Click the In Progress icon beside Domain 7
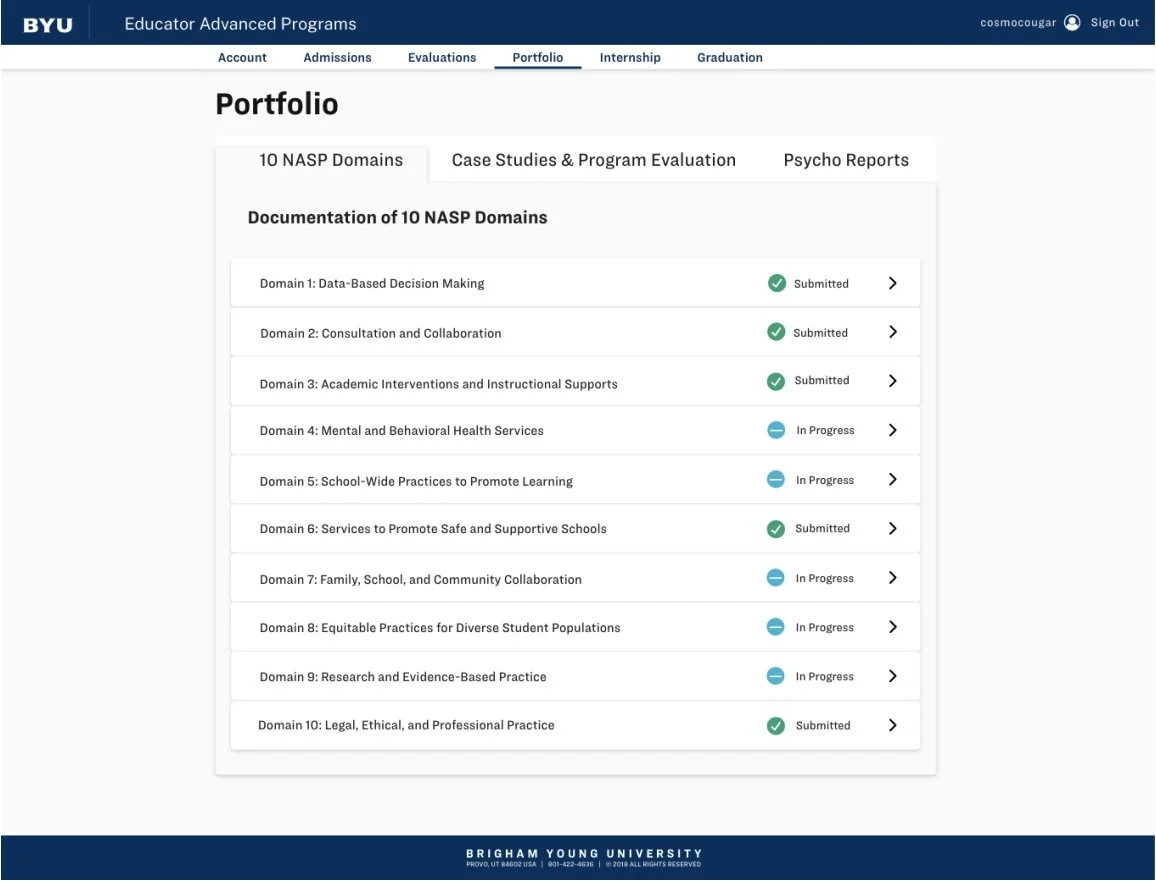The image size is (1156, 882). pyautogui.click(x=776, y=577)
